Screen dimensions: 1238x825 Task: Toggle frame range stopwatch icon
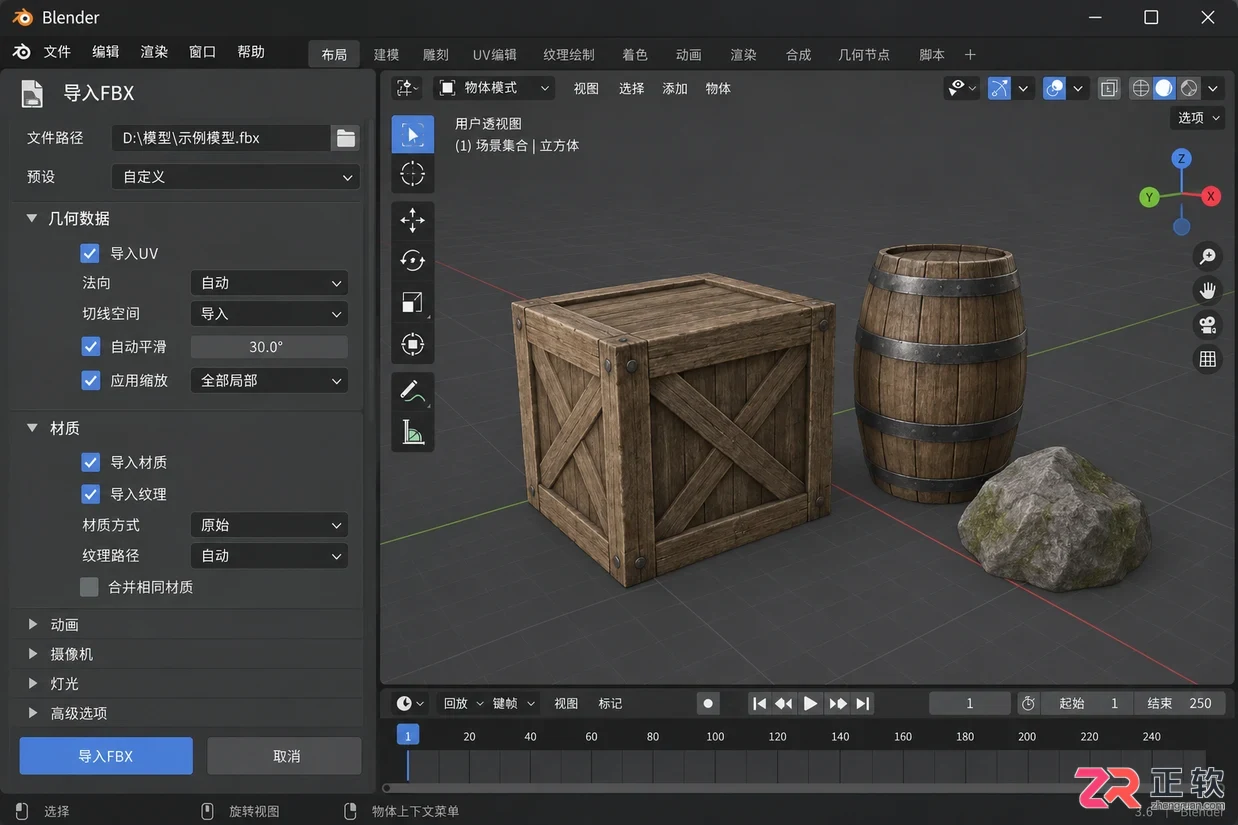[1028, 703]
